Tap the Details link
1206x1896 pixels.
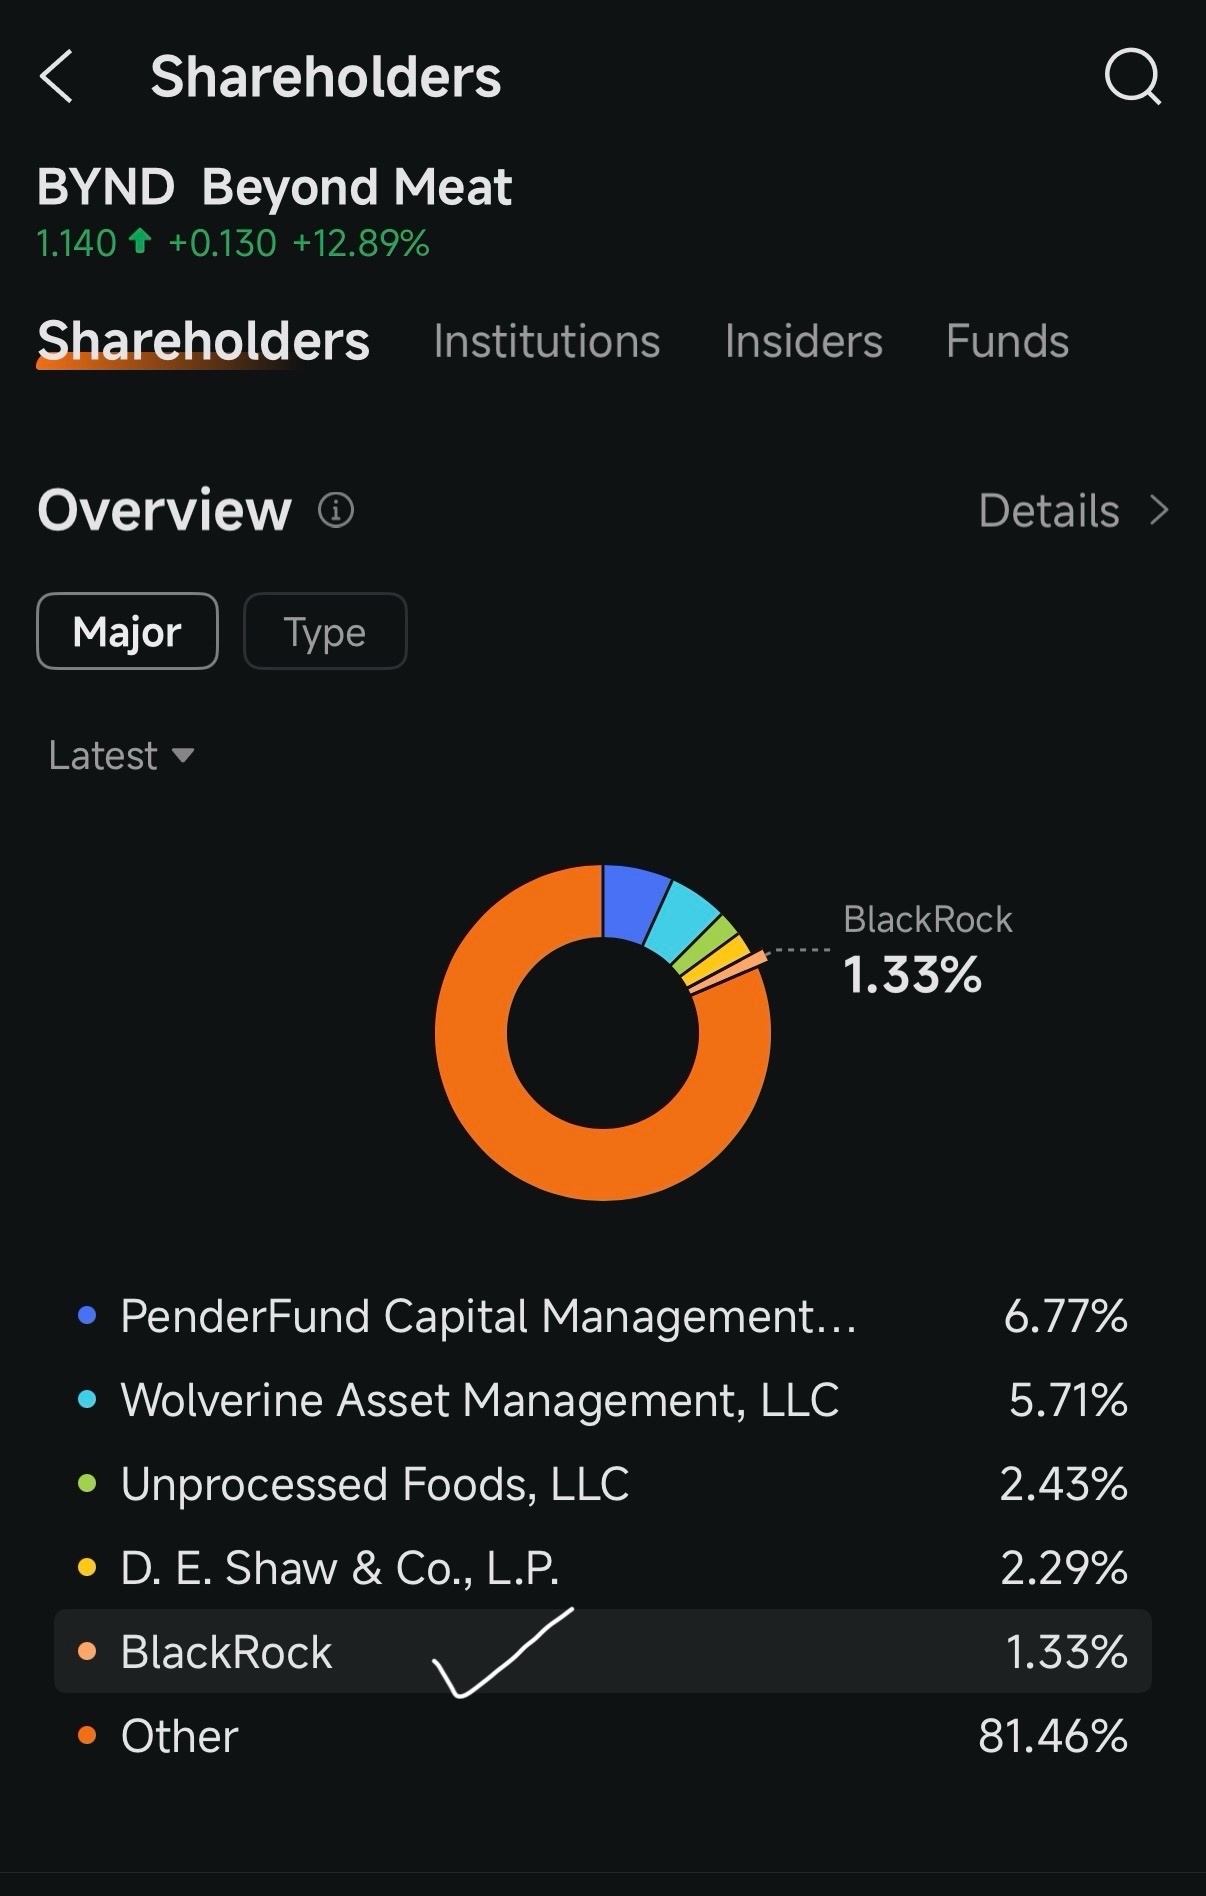(x=1049, y=510)
